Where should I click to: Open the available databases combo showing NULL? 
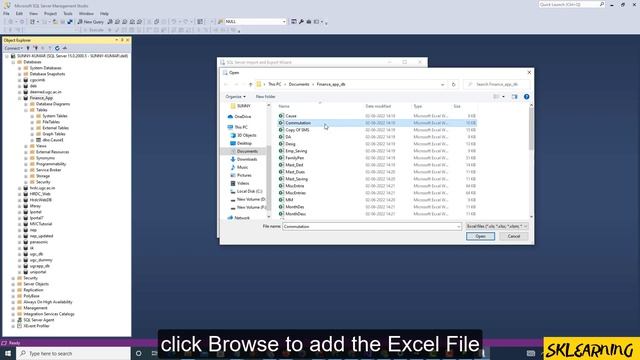(x=255, y=22)
